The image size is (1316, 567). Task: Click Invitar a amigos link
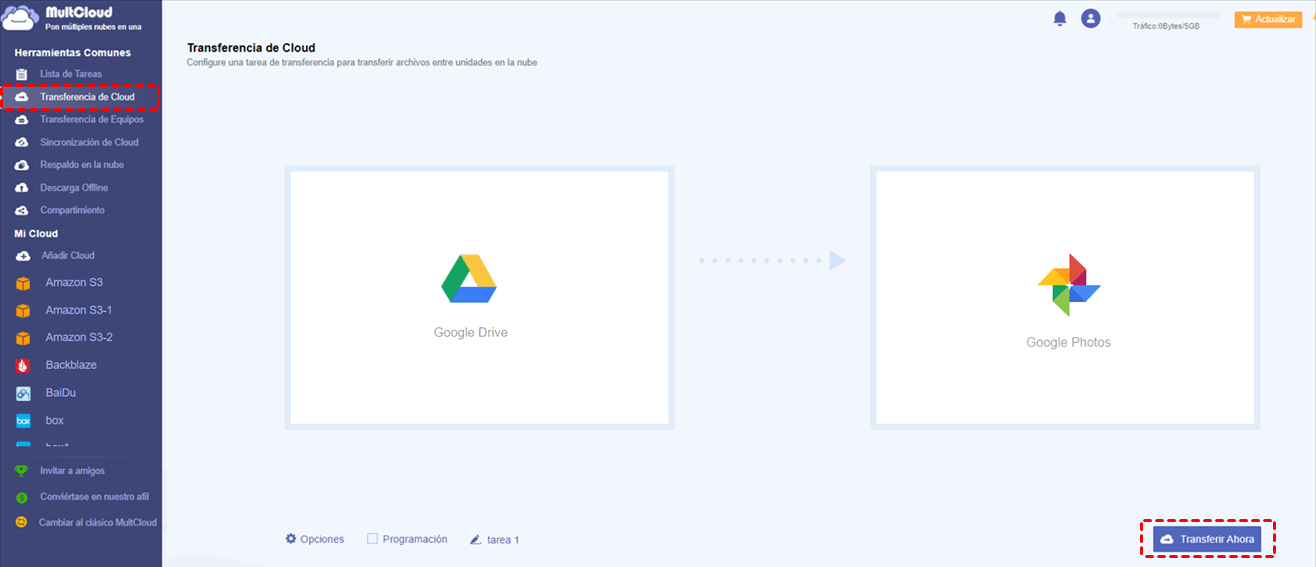click(72, 471)
